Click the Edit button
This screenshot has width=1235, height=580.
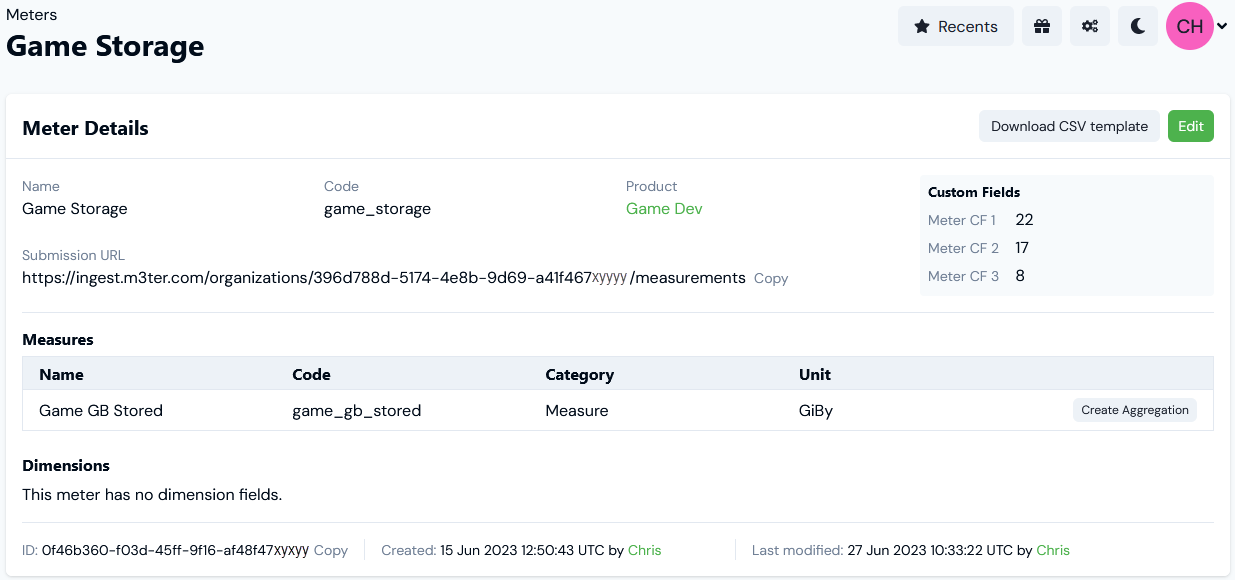click(x=1190, y=126)
